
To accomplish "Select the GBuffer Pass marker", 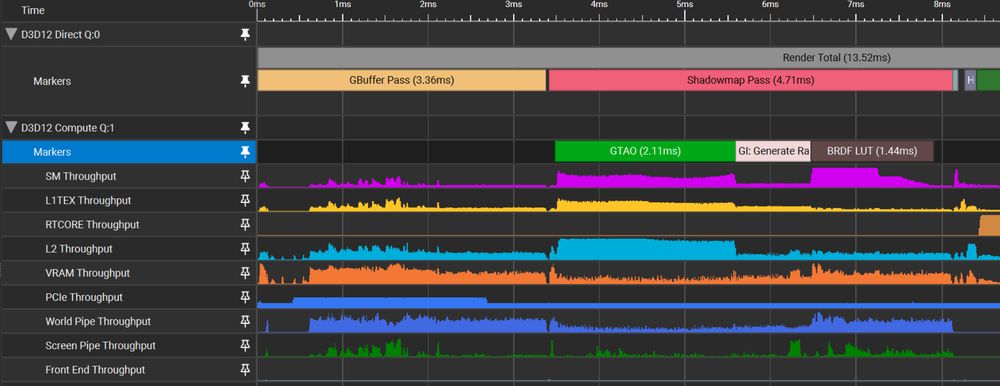I will (402, 80).
